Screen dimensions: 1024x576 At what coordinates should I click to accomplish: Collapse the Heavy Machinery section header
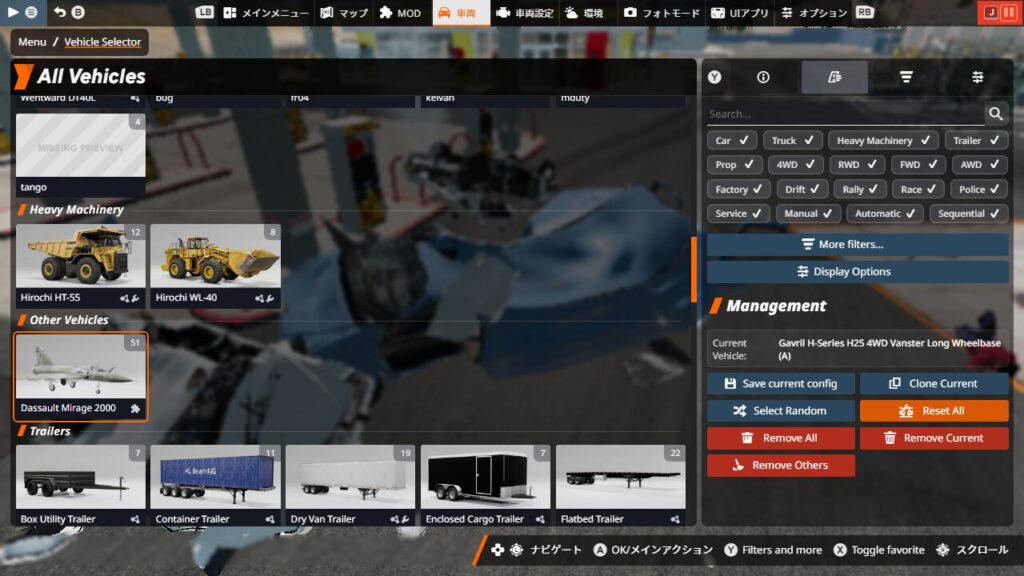[x=76, y=210]
